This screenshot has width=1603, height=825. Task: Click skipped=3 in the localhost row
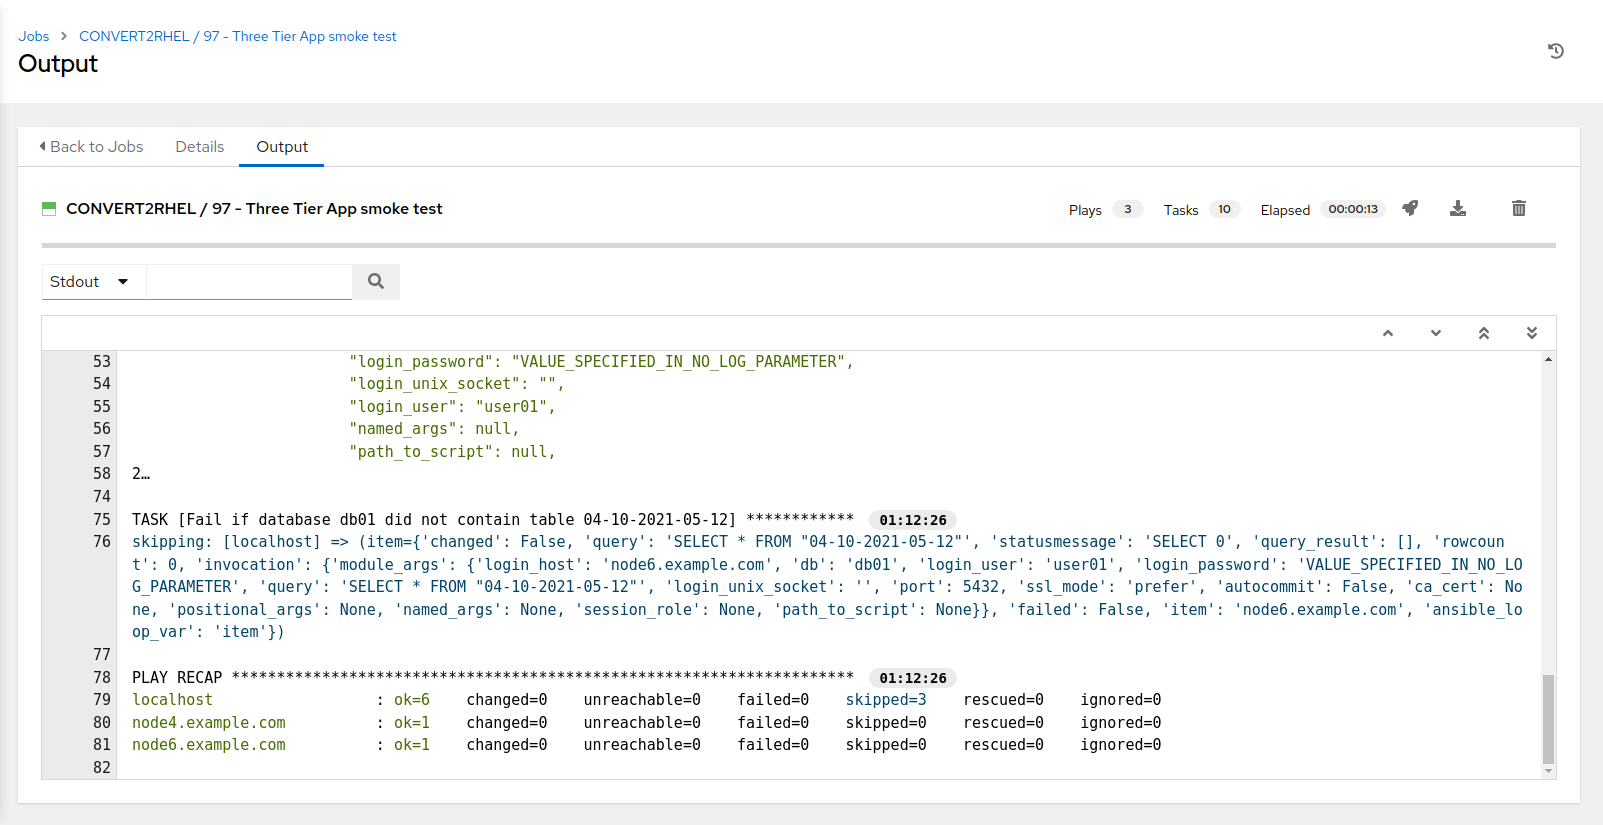886,700
